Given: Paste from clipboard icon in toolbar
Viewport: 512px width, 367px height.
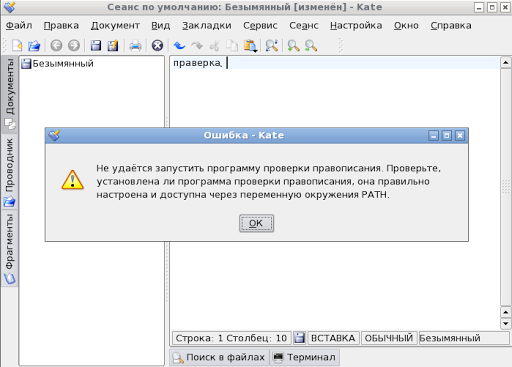Looking at the screenshot, I should pyautogui.click(x=250, y=46).
